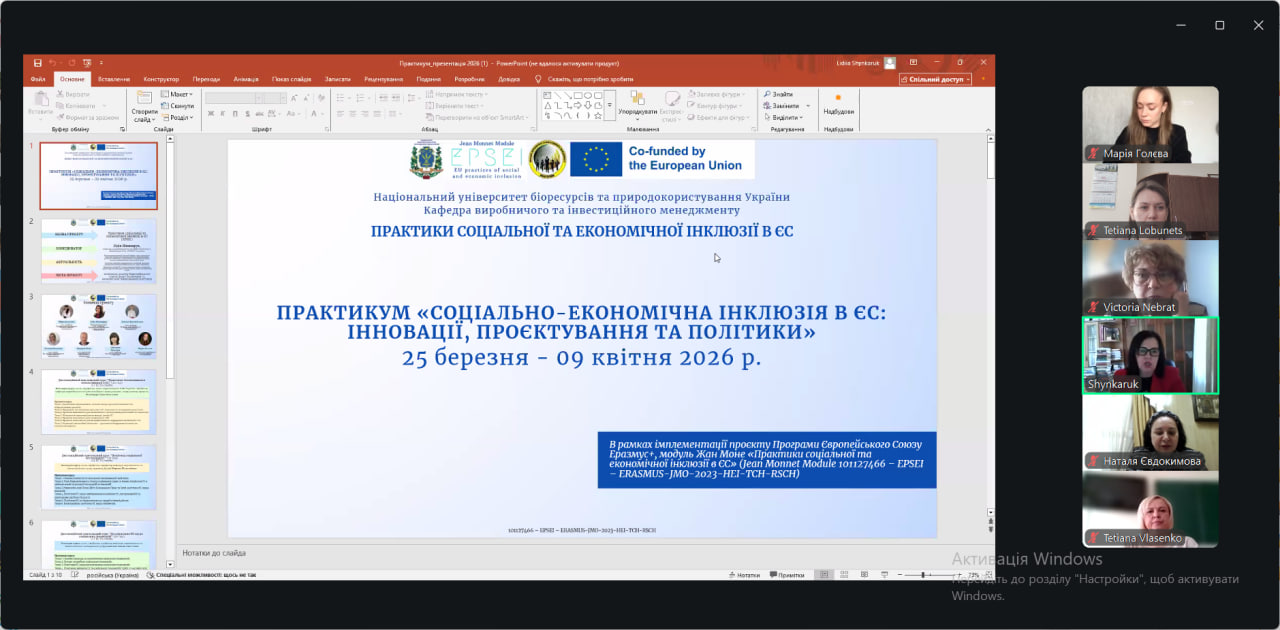The image size is (1280, 630).
Task: Open Контур фігури shape outline dropdown
Action: coord(716,106)
